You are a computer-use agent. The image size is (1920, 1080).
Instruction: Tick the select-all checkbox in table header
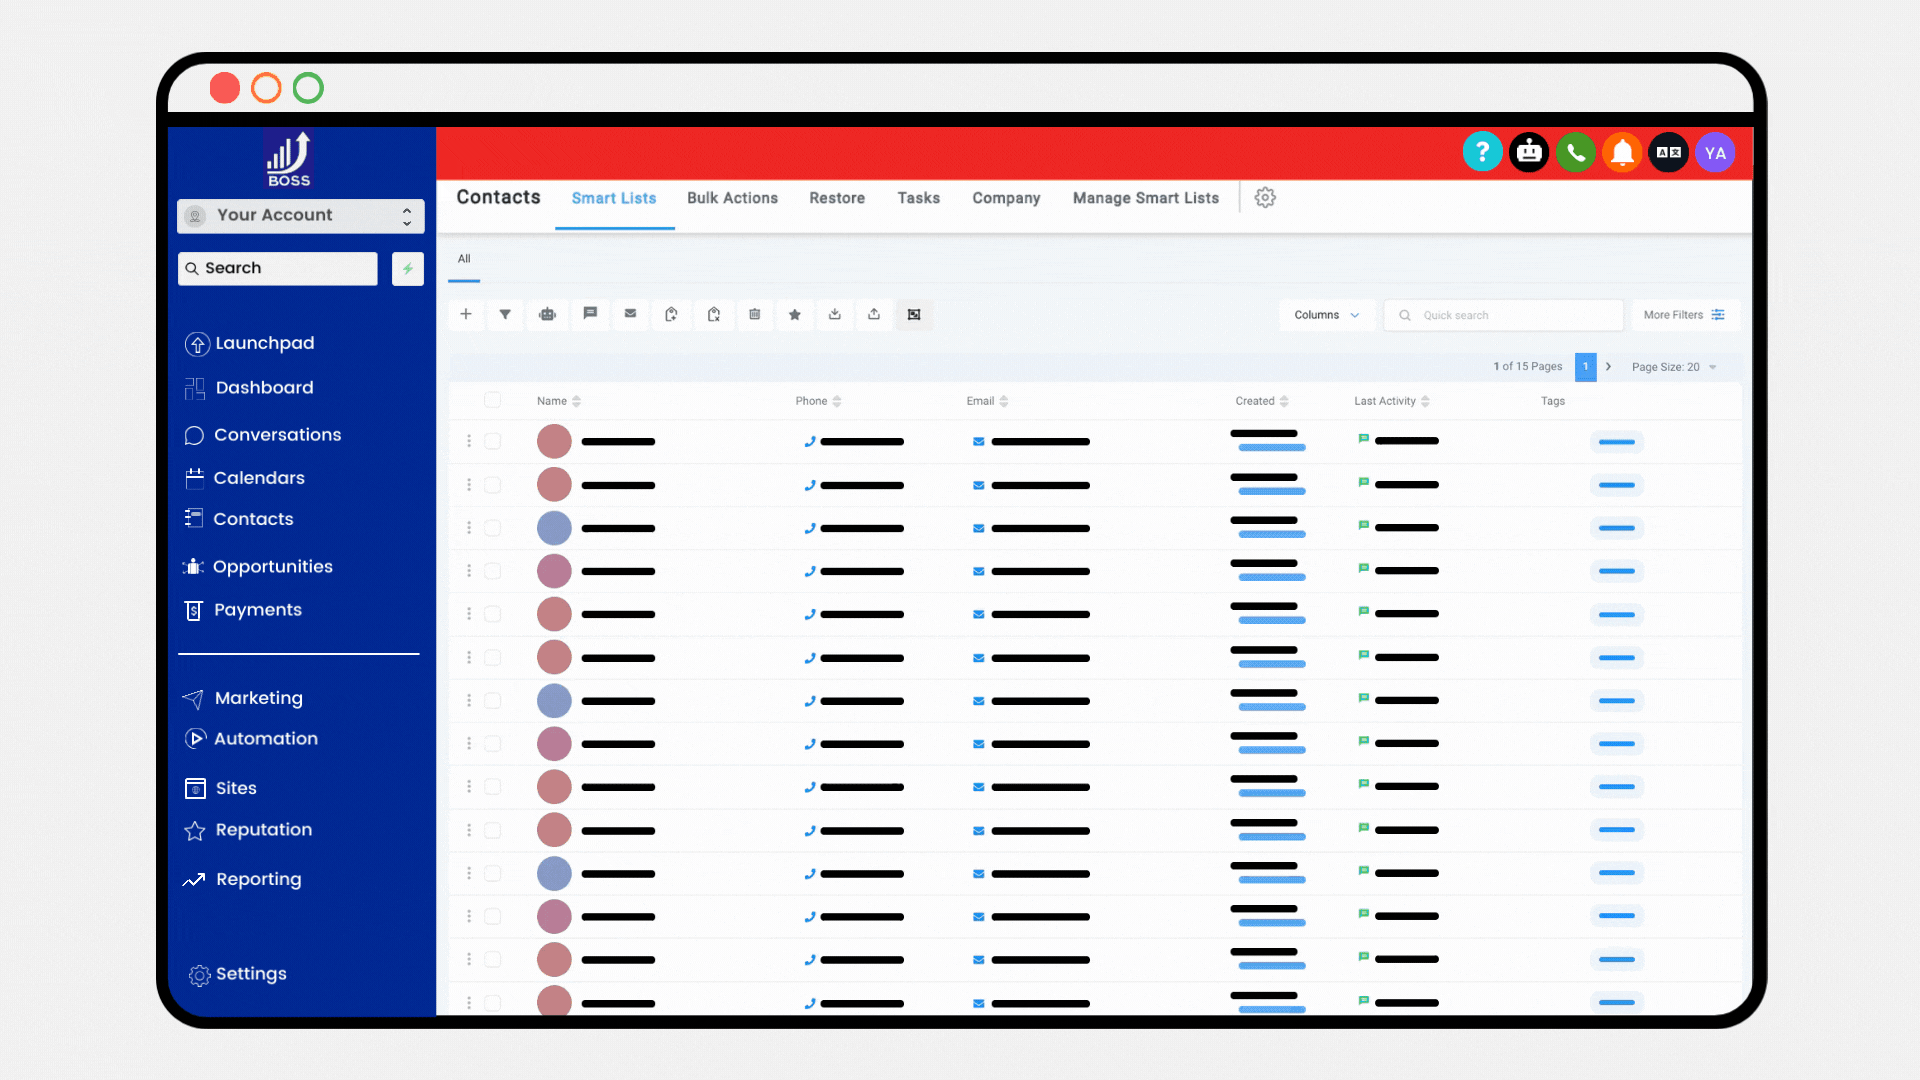(x=493, y=400)
